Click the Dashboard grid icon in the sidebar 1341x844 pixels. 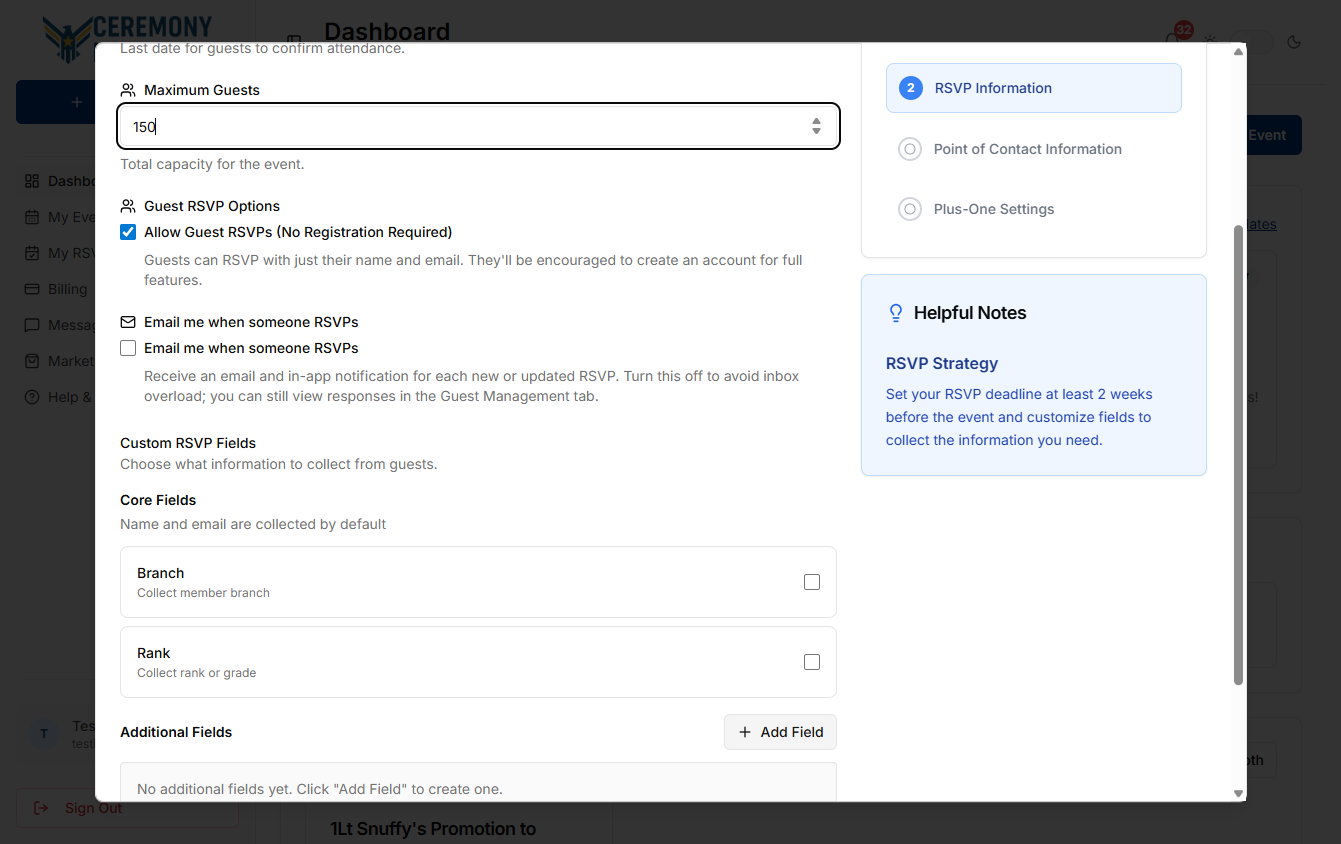point(31,181)
